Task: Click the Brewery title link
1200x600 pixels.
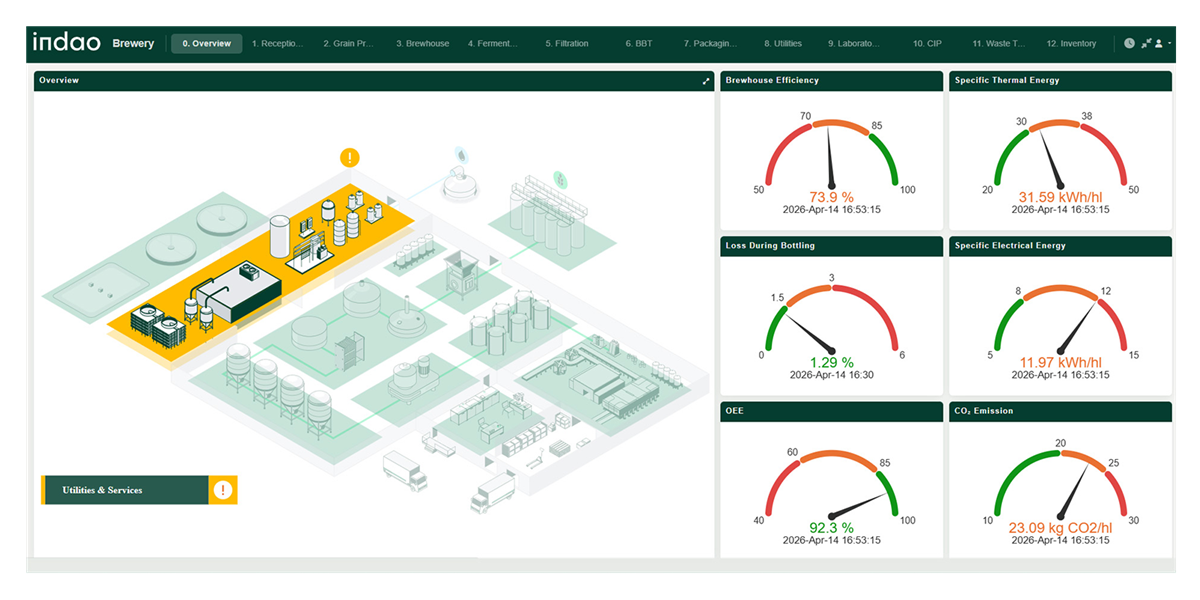Action: point(133,44)
